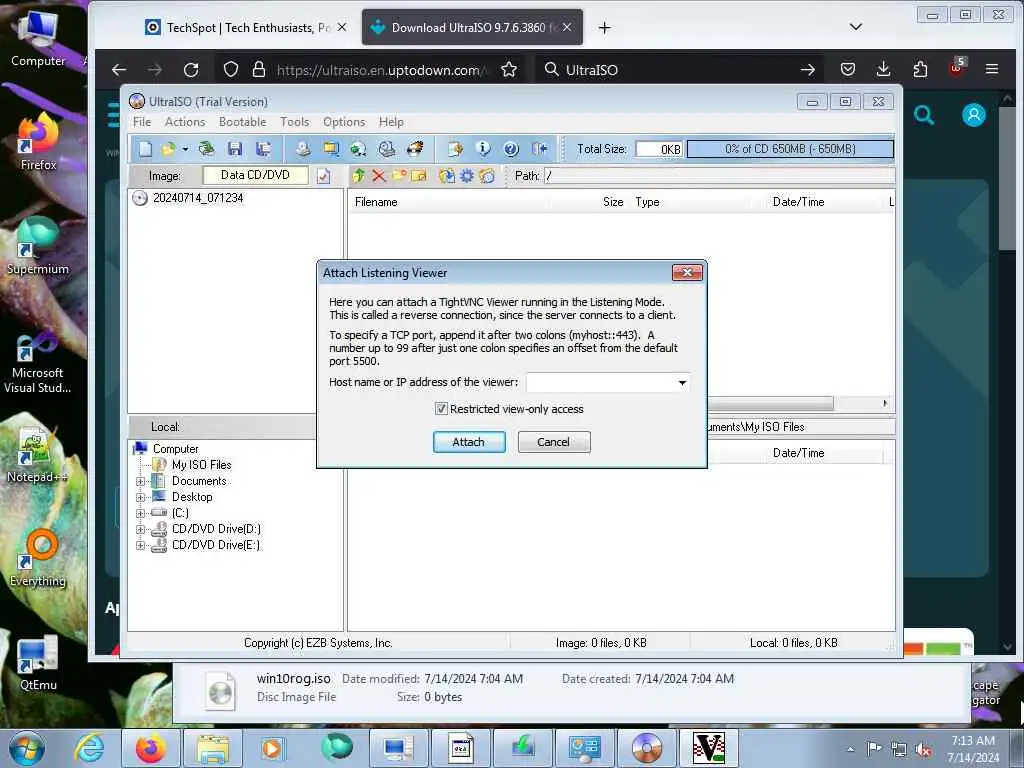Uncheck Restricted view-only access checkbox
The image size is (1024, 768).
click(x=441, y=409)
